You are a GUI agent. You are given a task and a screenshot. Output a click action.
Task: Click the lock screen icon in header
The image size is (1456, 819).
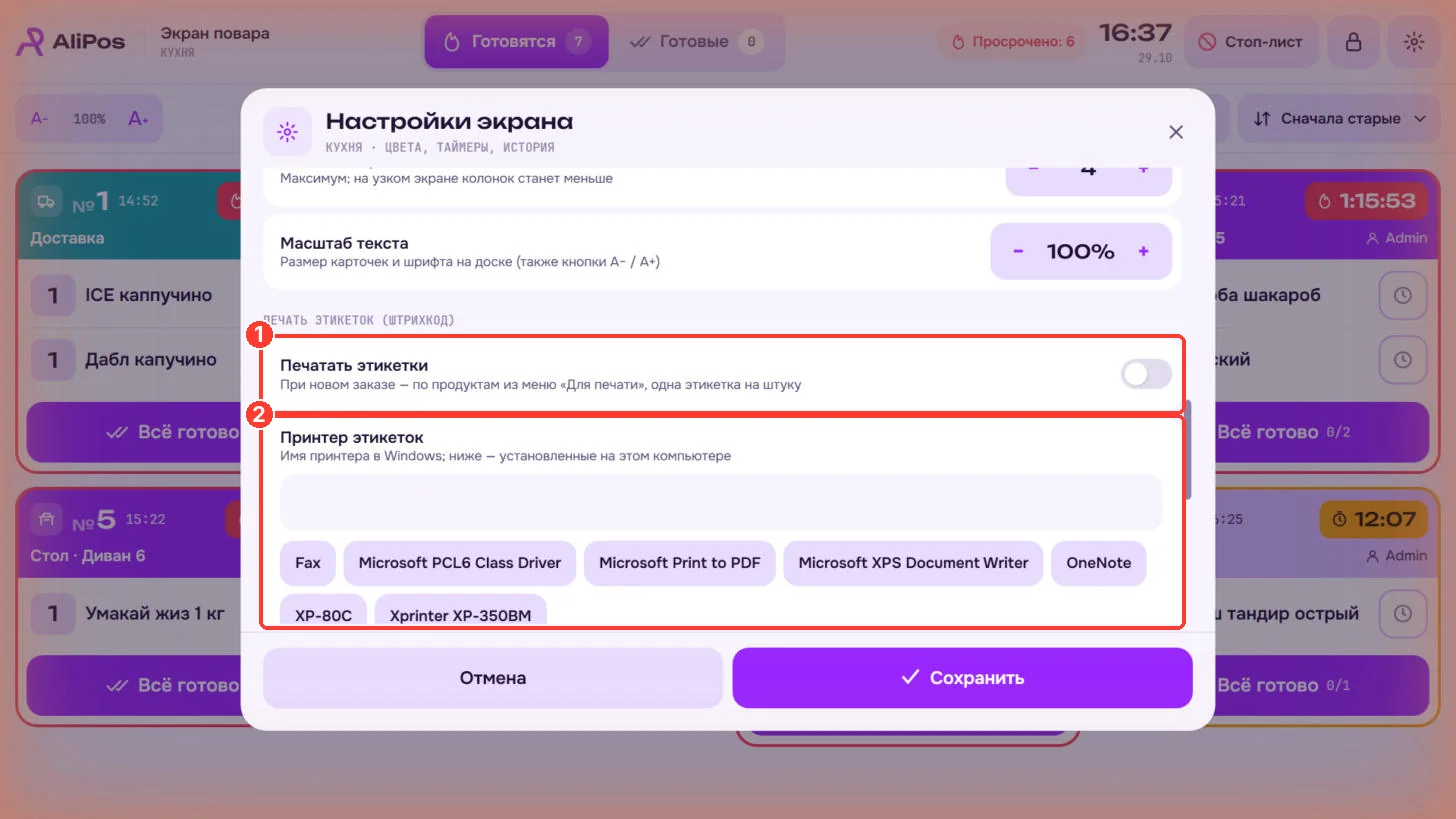pyautogui.click(x=1352, y=42)
